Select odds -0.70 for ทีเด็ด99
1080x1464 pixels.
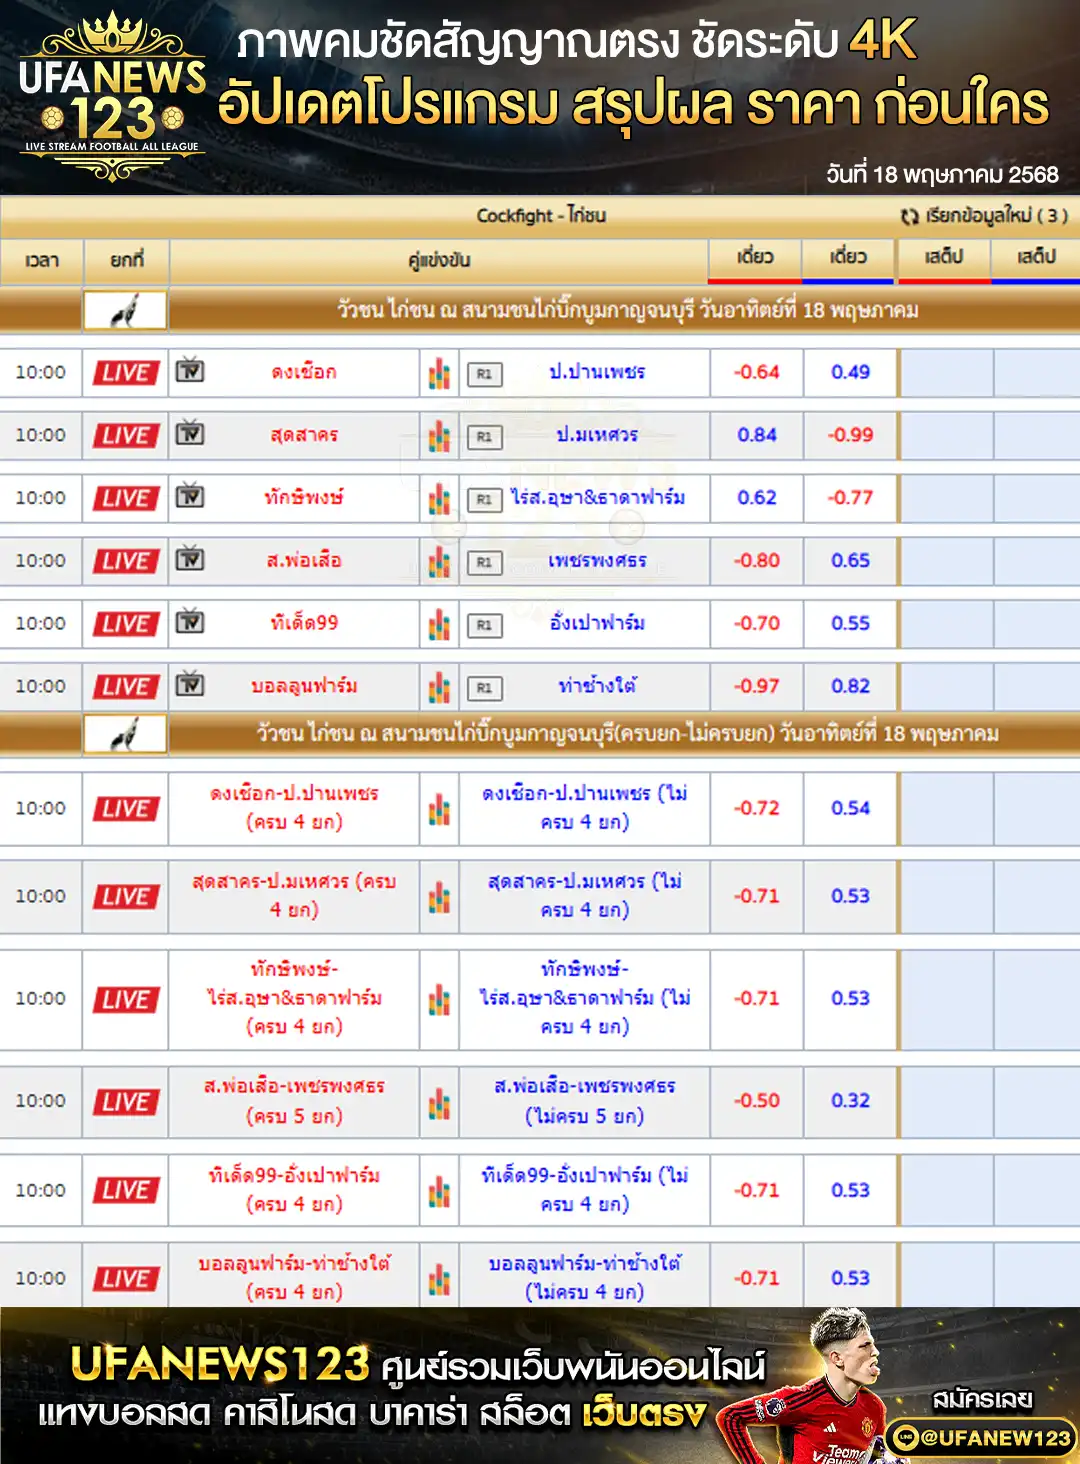(756, 624)
